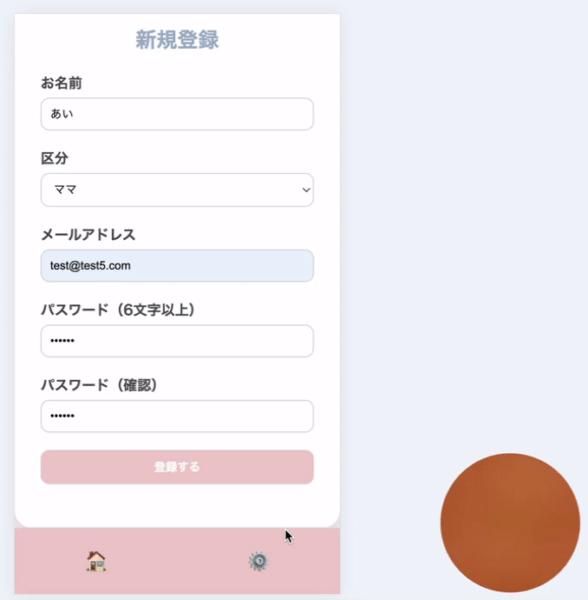Focus the パスワード（6文字以上）input box
This screenshot has height=600, width=588.
(177, 341)
